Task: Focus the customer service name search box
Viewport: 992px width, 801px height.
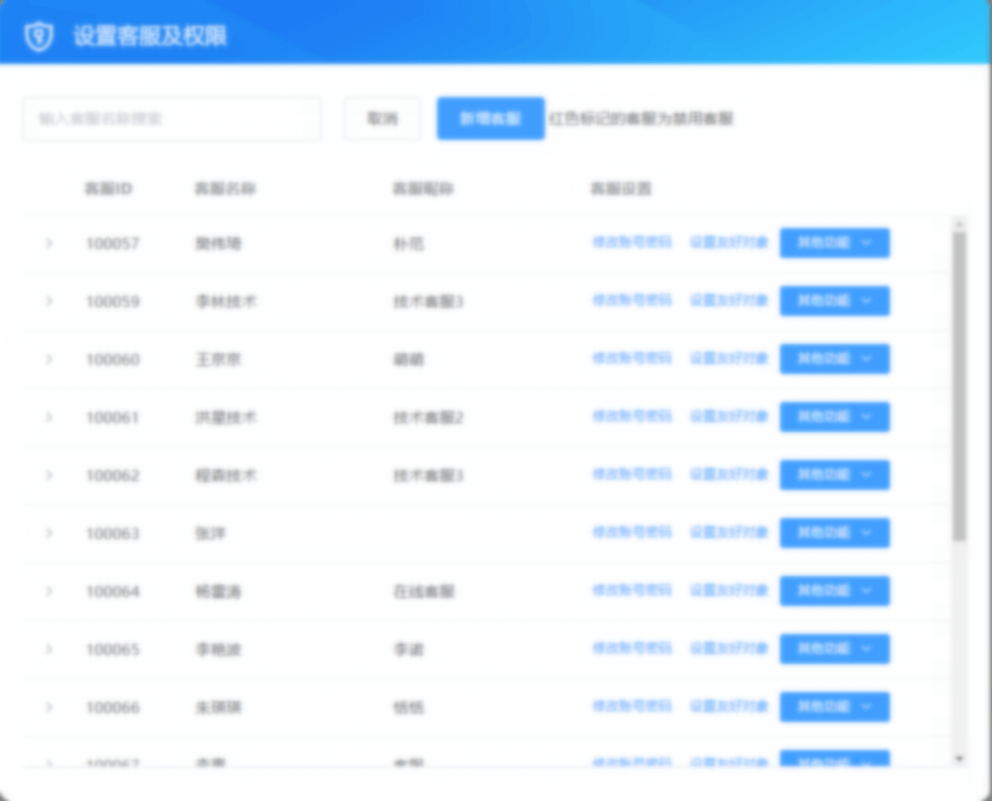Action: [x=172, y=118]
